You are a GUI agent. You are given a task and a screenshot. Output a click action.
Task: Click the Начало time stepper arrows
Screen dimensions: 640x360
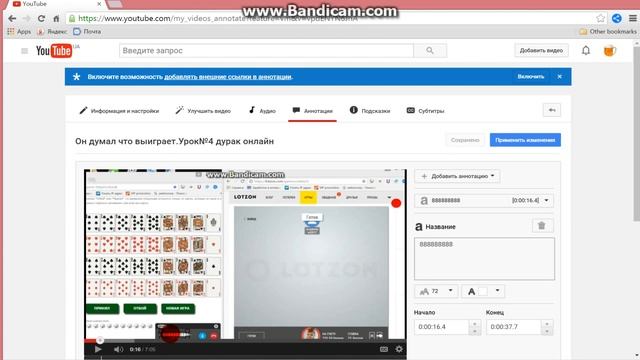475,327
